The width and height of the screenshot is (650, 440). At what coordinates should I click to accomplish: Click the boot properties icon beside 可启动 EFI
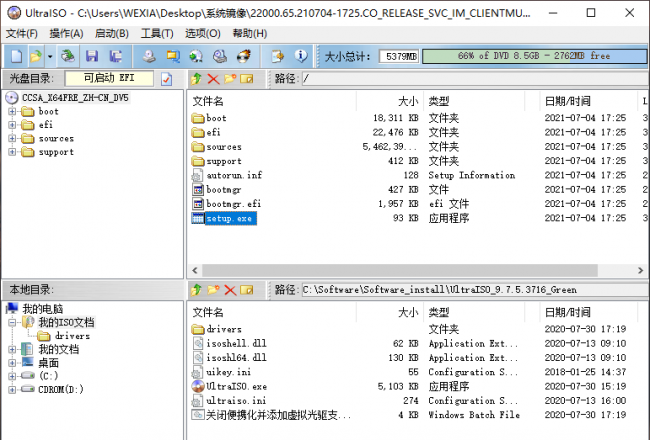pos(166,79)
